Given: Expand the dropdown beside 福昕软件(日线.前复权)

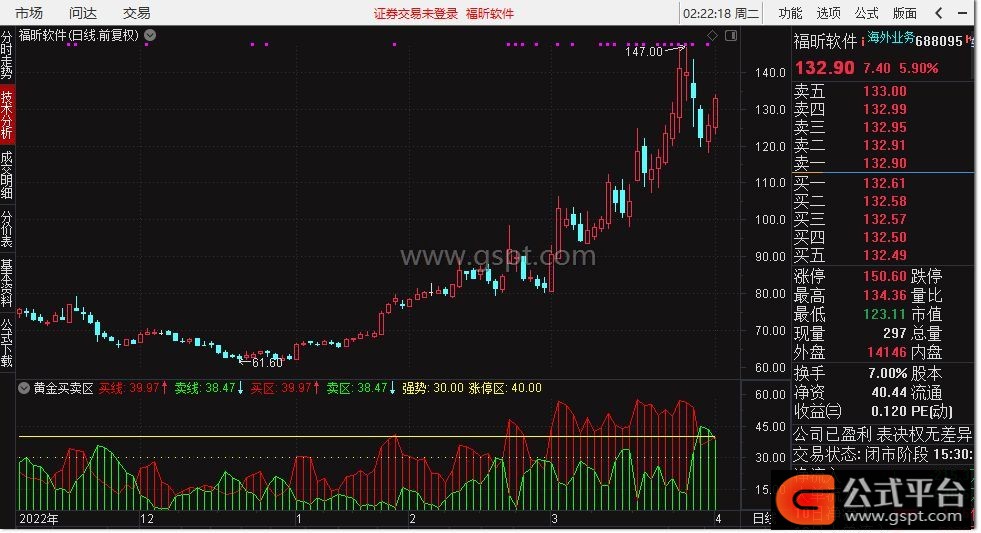Looking at the screenshot, I should click(150, 36).
